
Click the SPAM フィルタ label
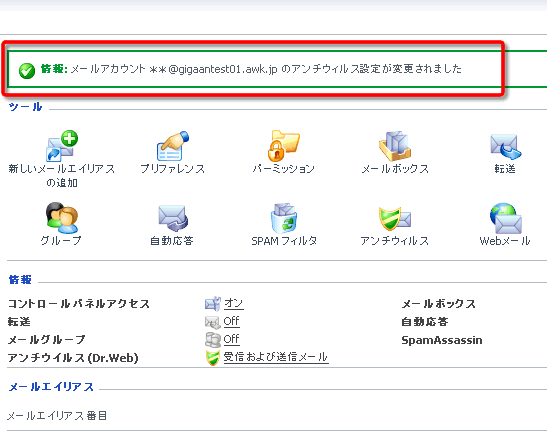pos(284,241)
